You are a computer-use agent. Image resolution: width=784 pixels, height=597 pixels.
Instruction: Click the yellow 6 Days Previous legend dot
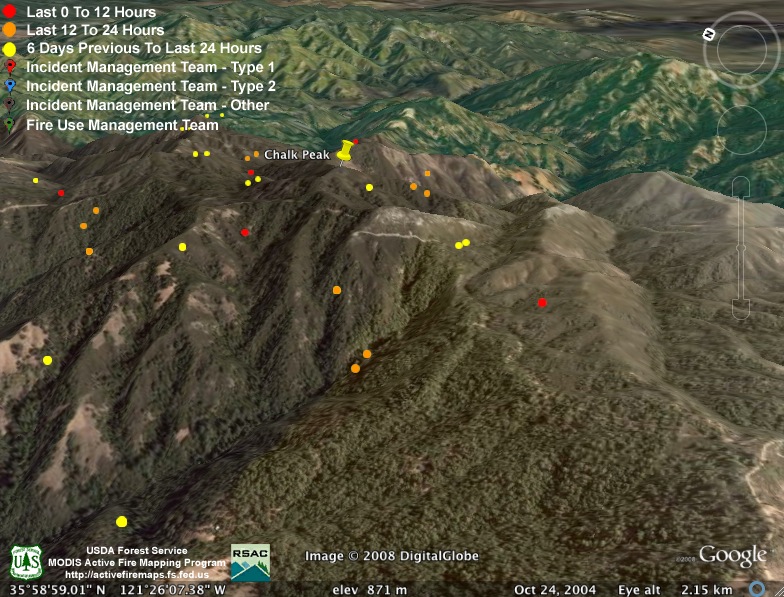click(x=10, y=48)
